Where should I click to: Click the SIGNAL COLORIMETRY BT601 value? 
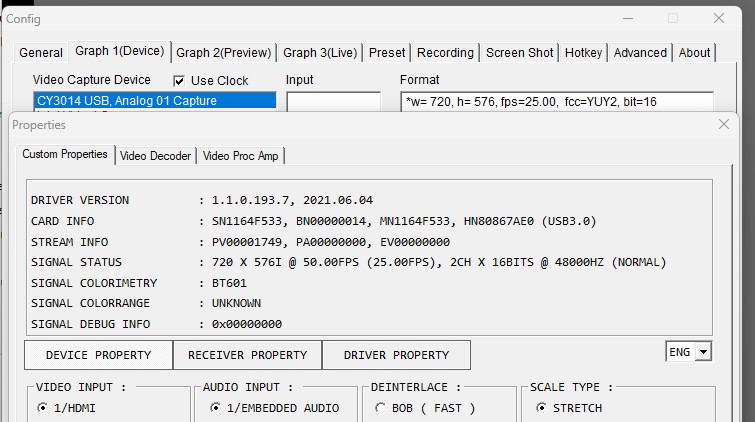point(229,283)
